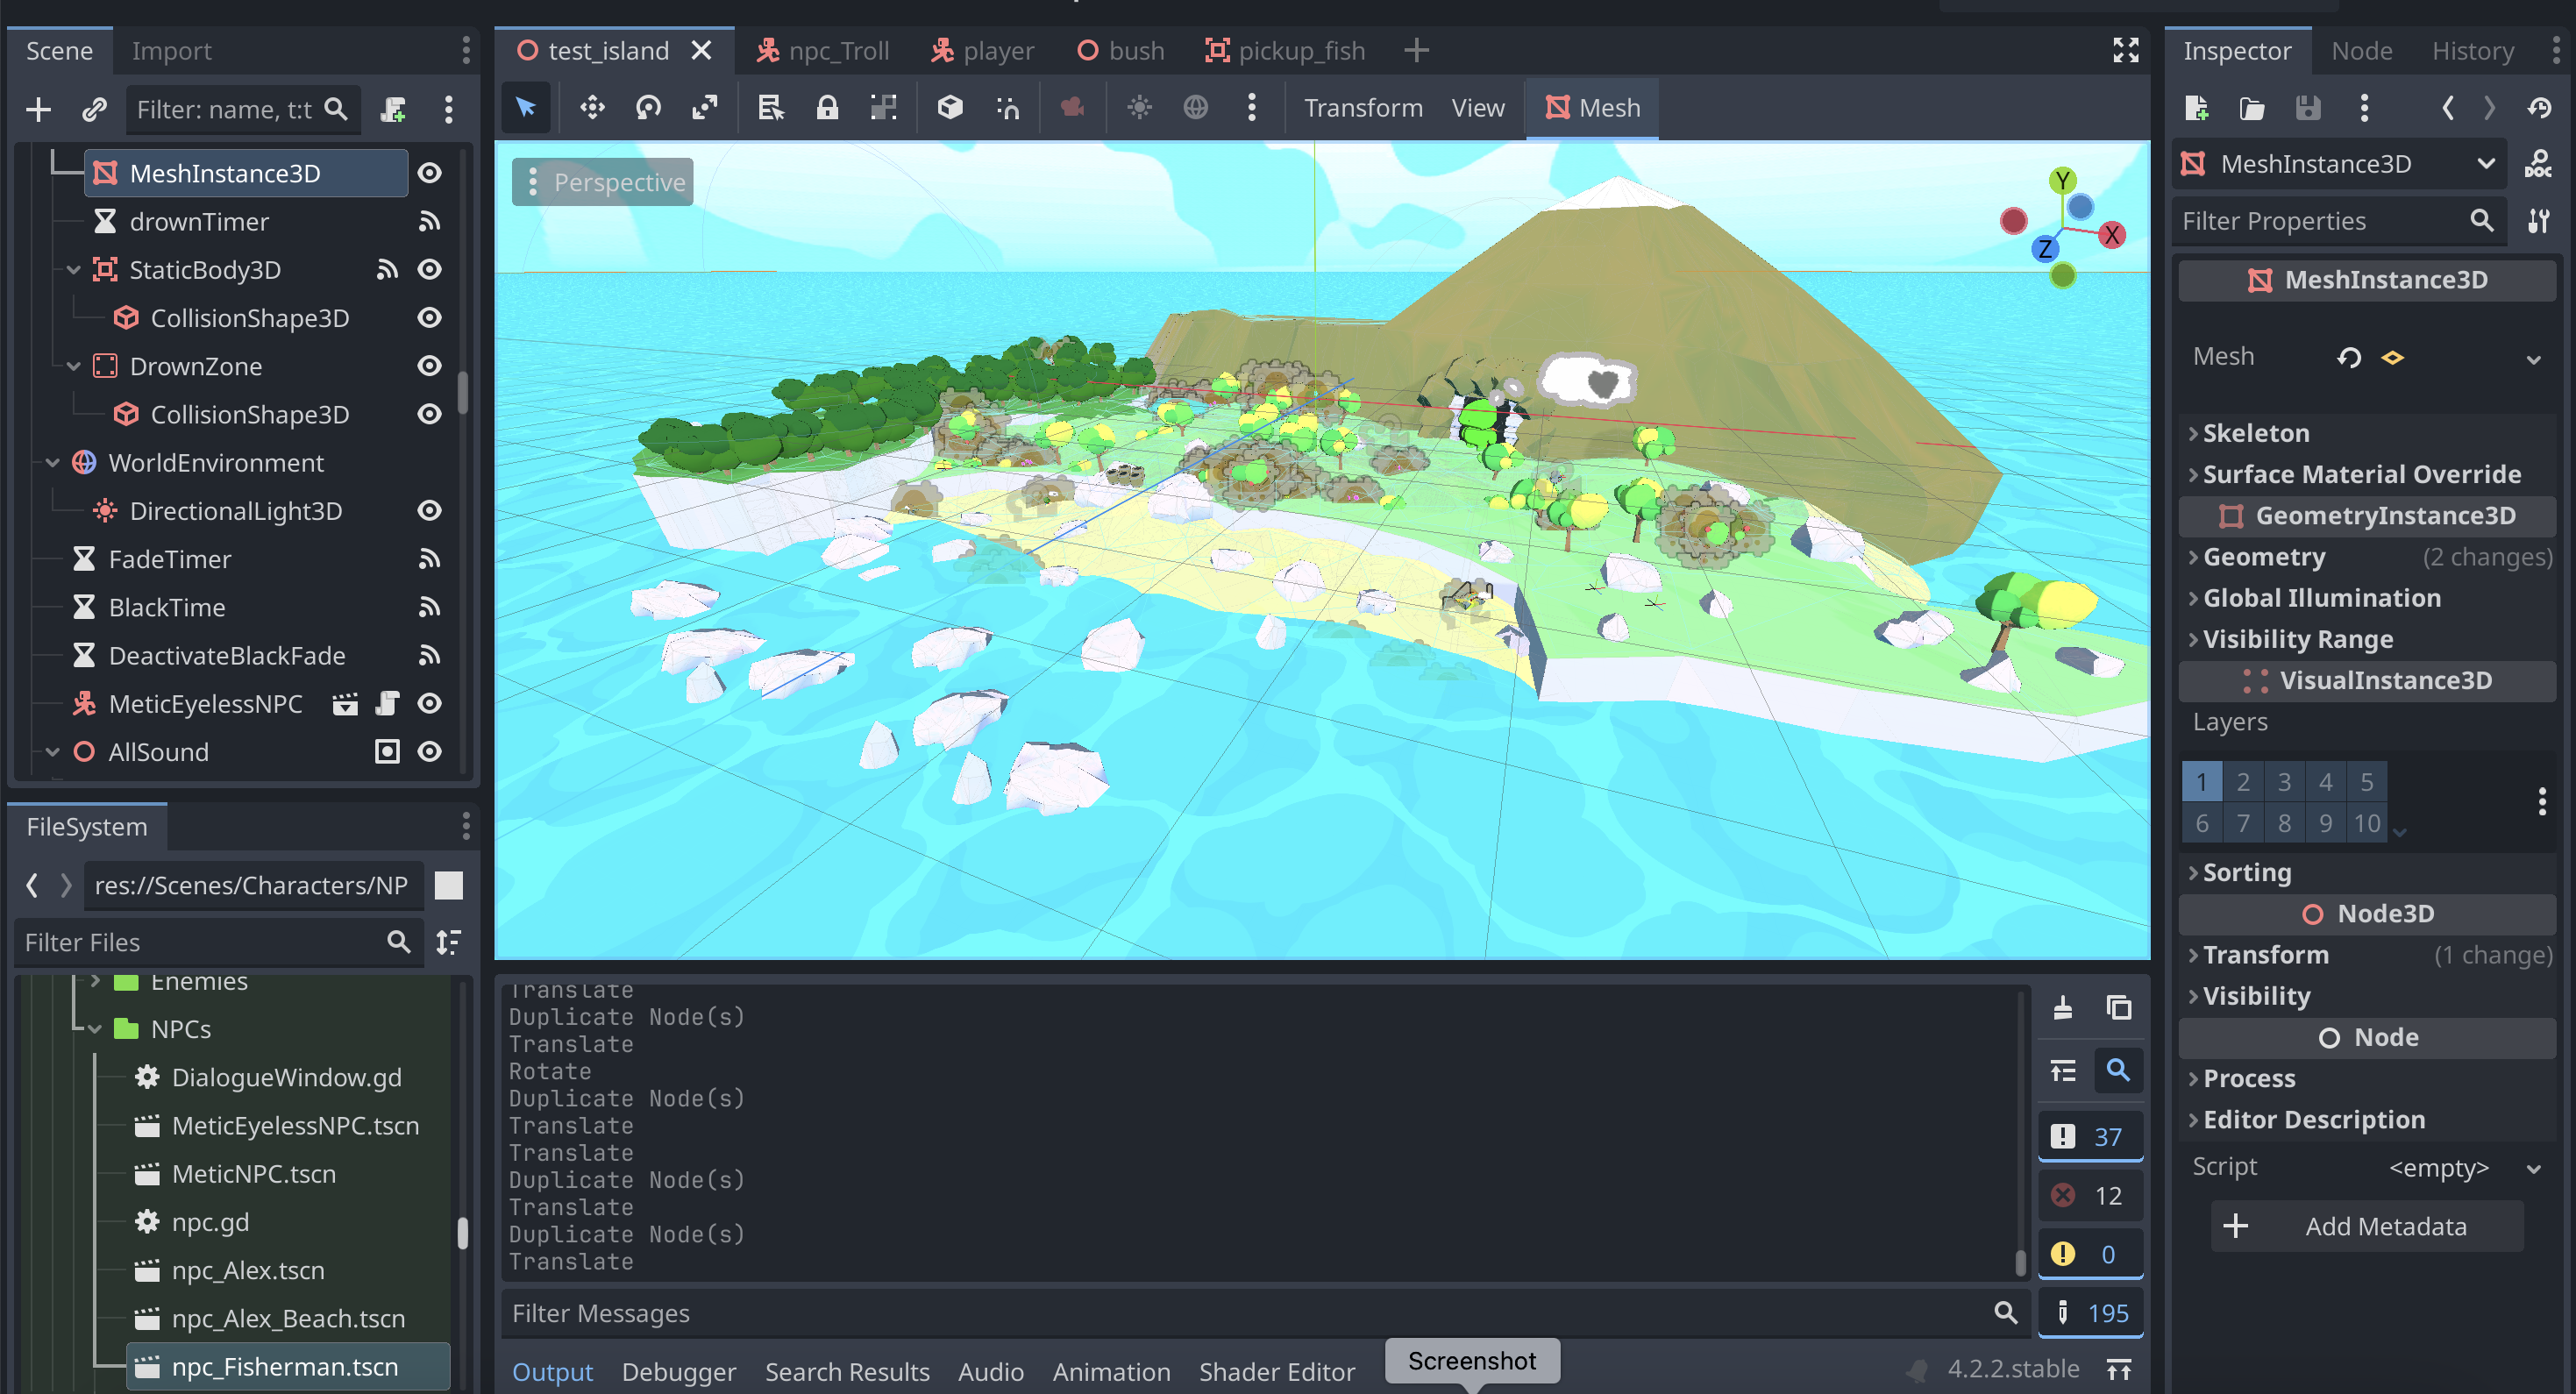Toggle visibility of StaticBody3D node
Image resolution: width=2576 pixels, height=1394 pixels.
429,270
